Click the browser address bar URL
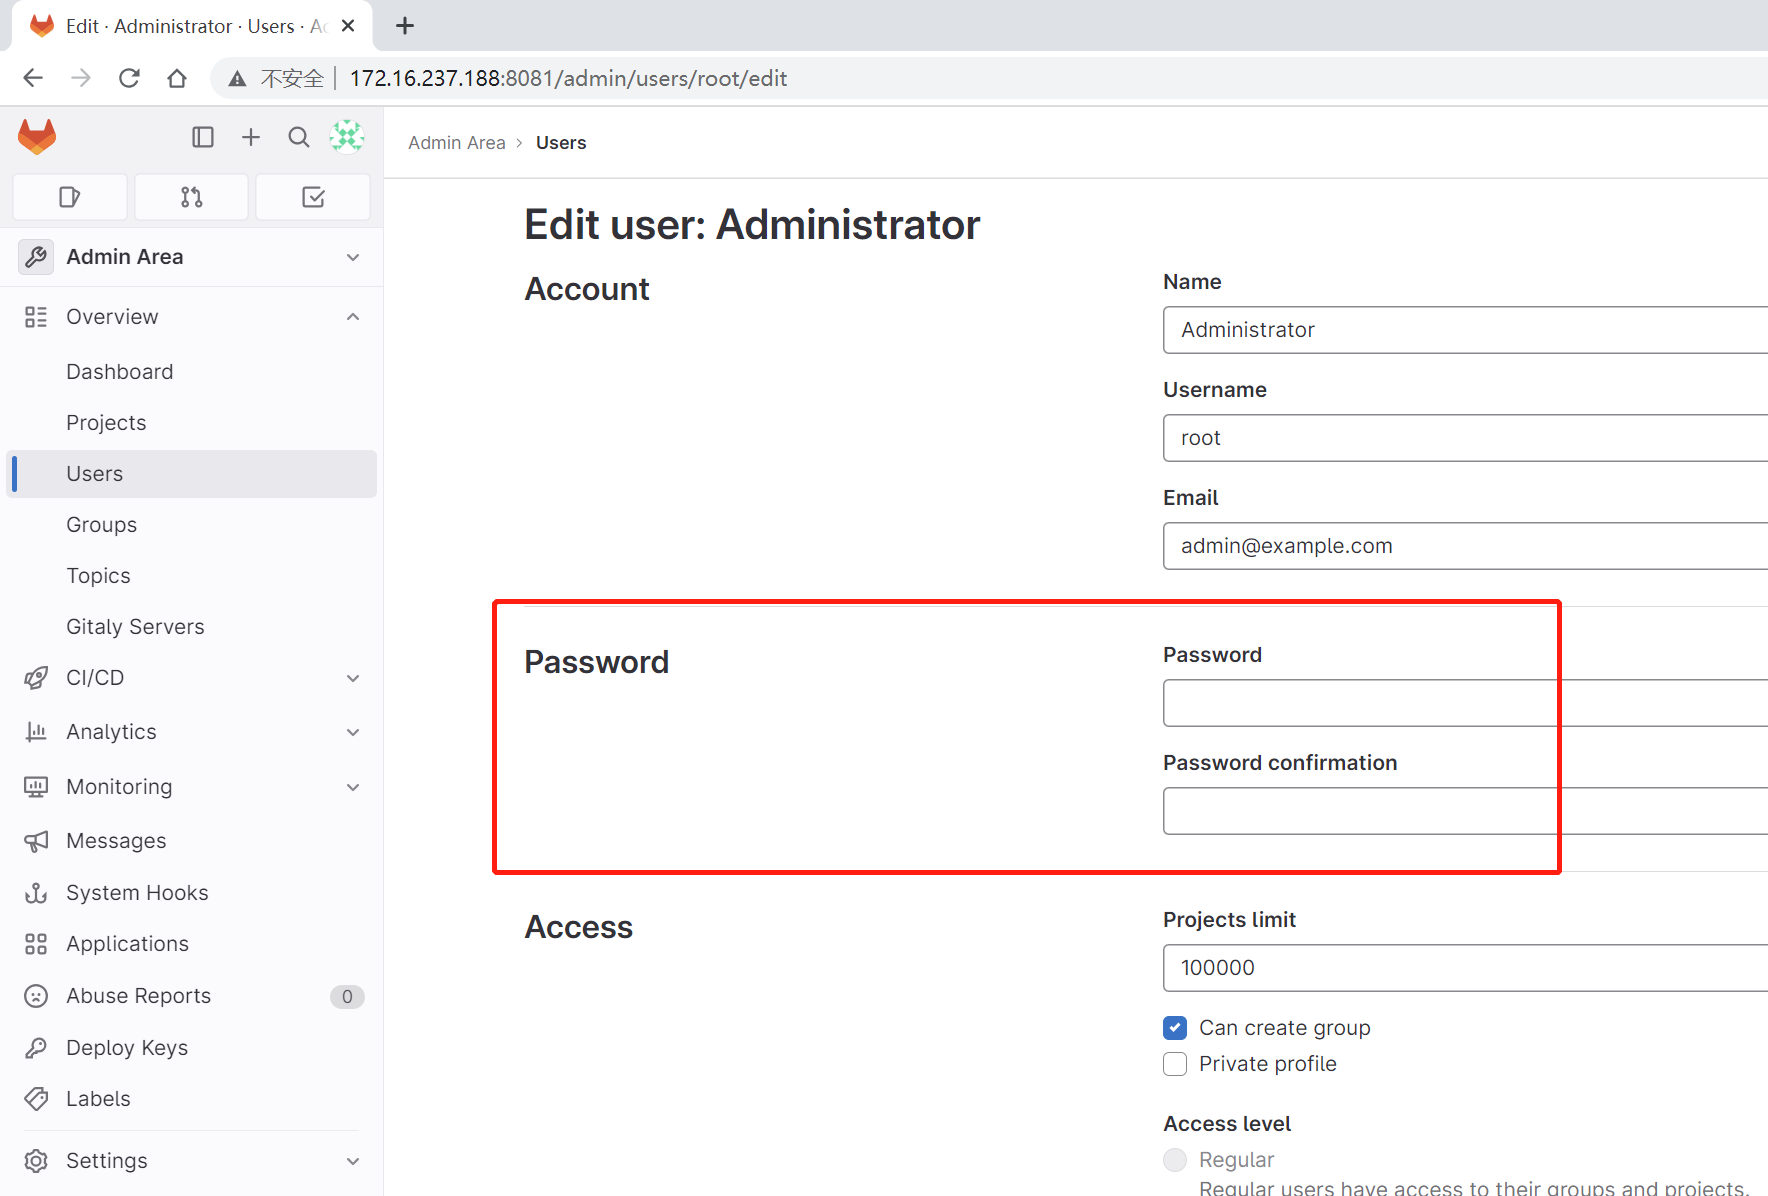Viewport: 1768px width, 1196px height. pyautogui.click(x=568, y=78)
